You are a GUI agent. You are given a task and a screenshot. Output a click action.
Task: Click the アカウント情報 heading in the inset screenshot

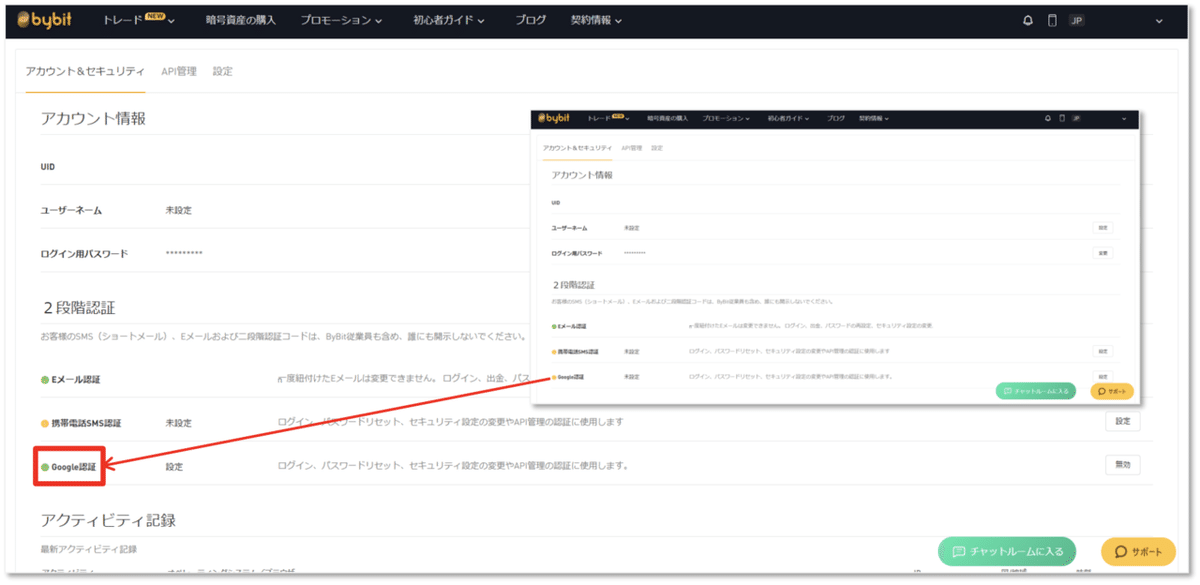point(582,175)
